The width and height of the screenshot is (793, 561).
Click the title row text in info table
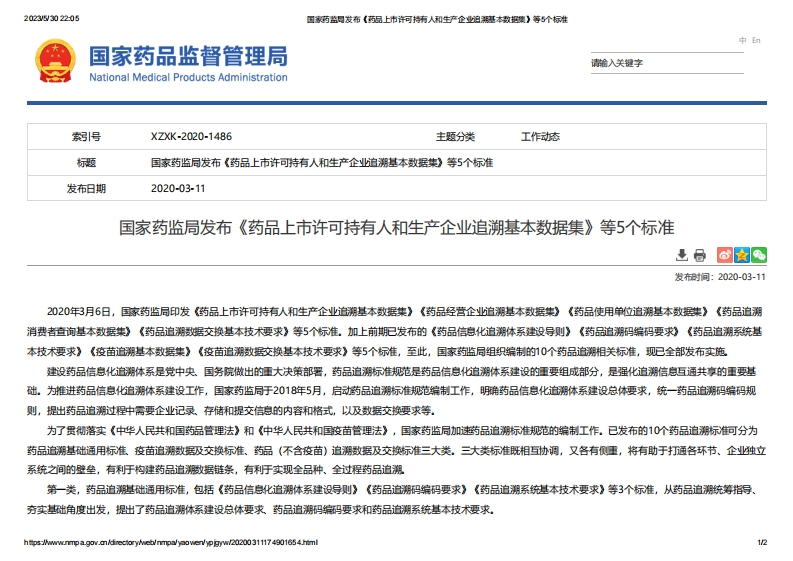[322, 162]
